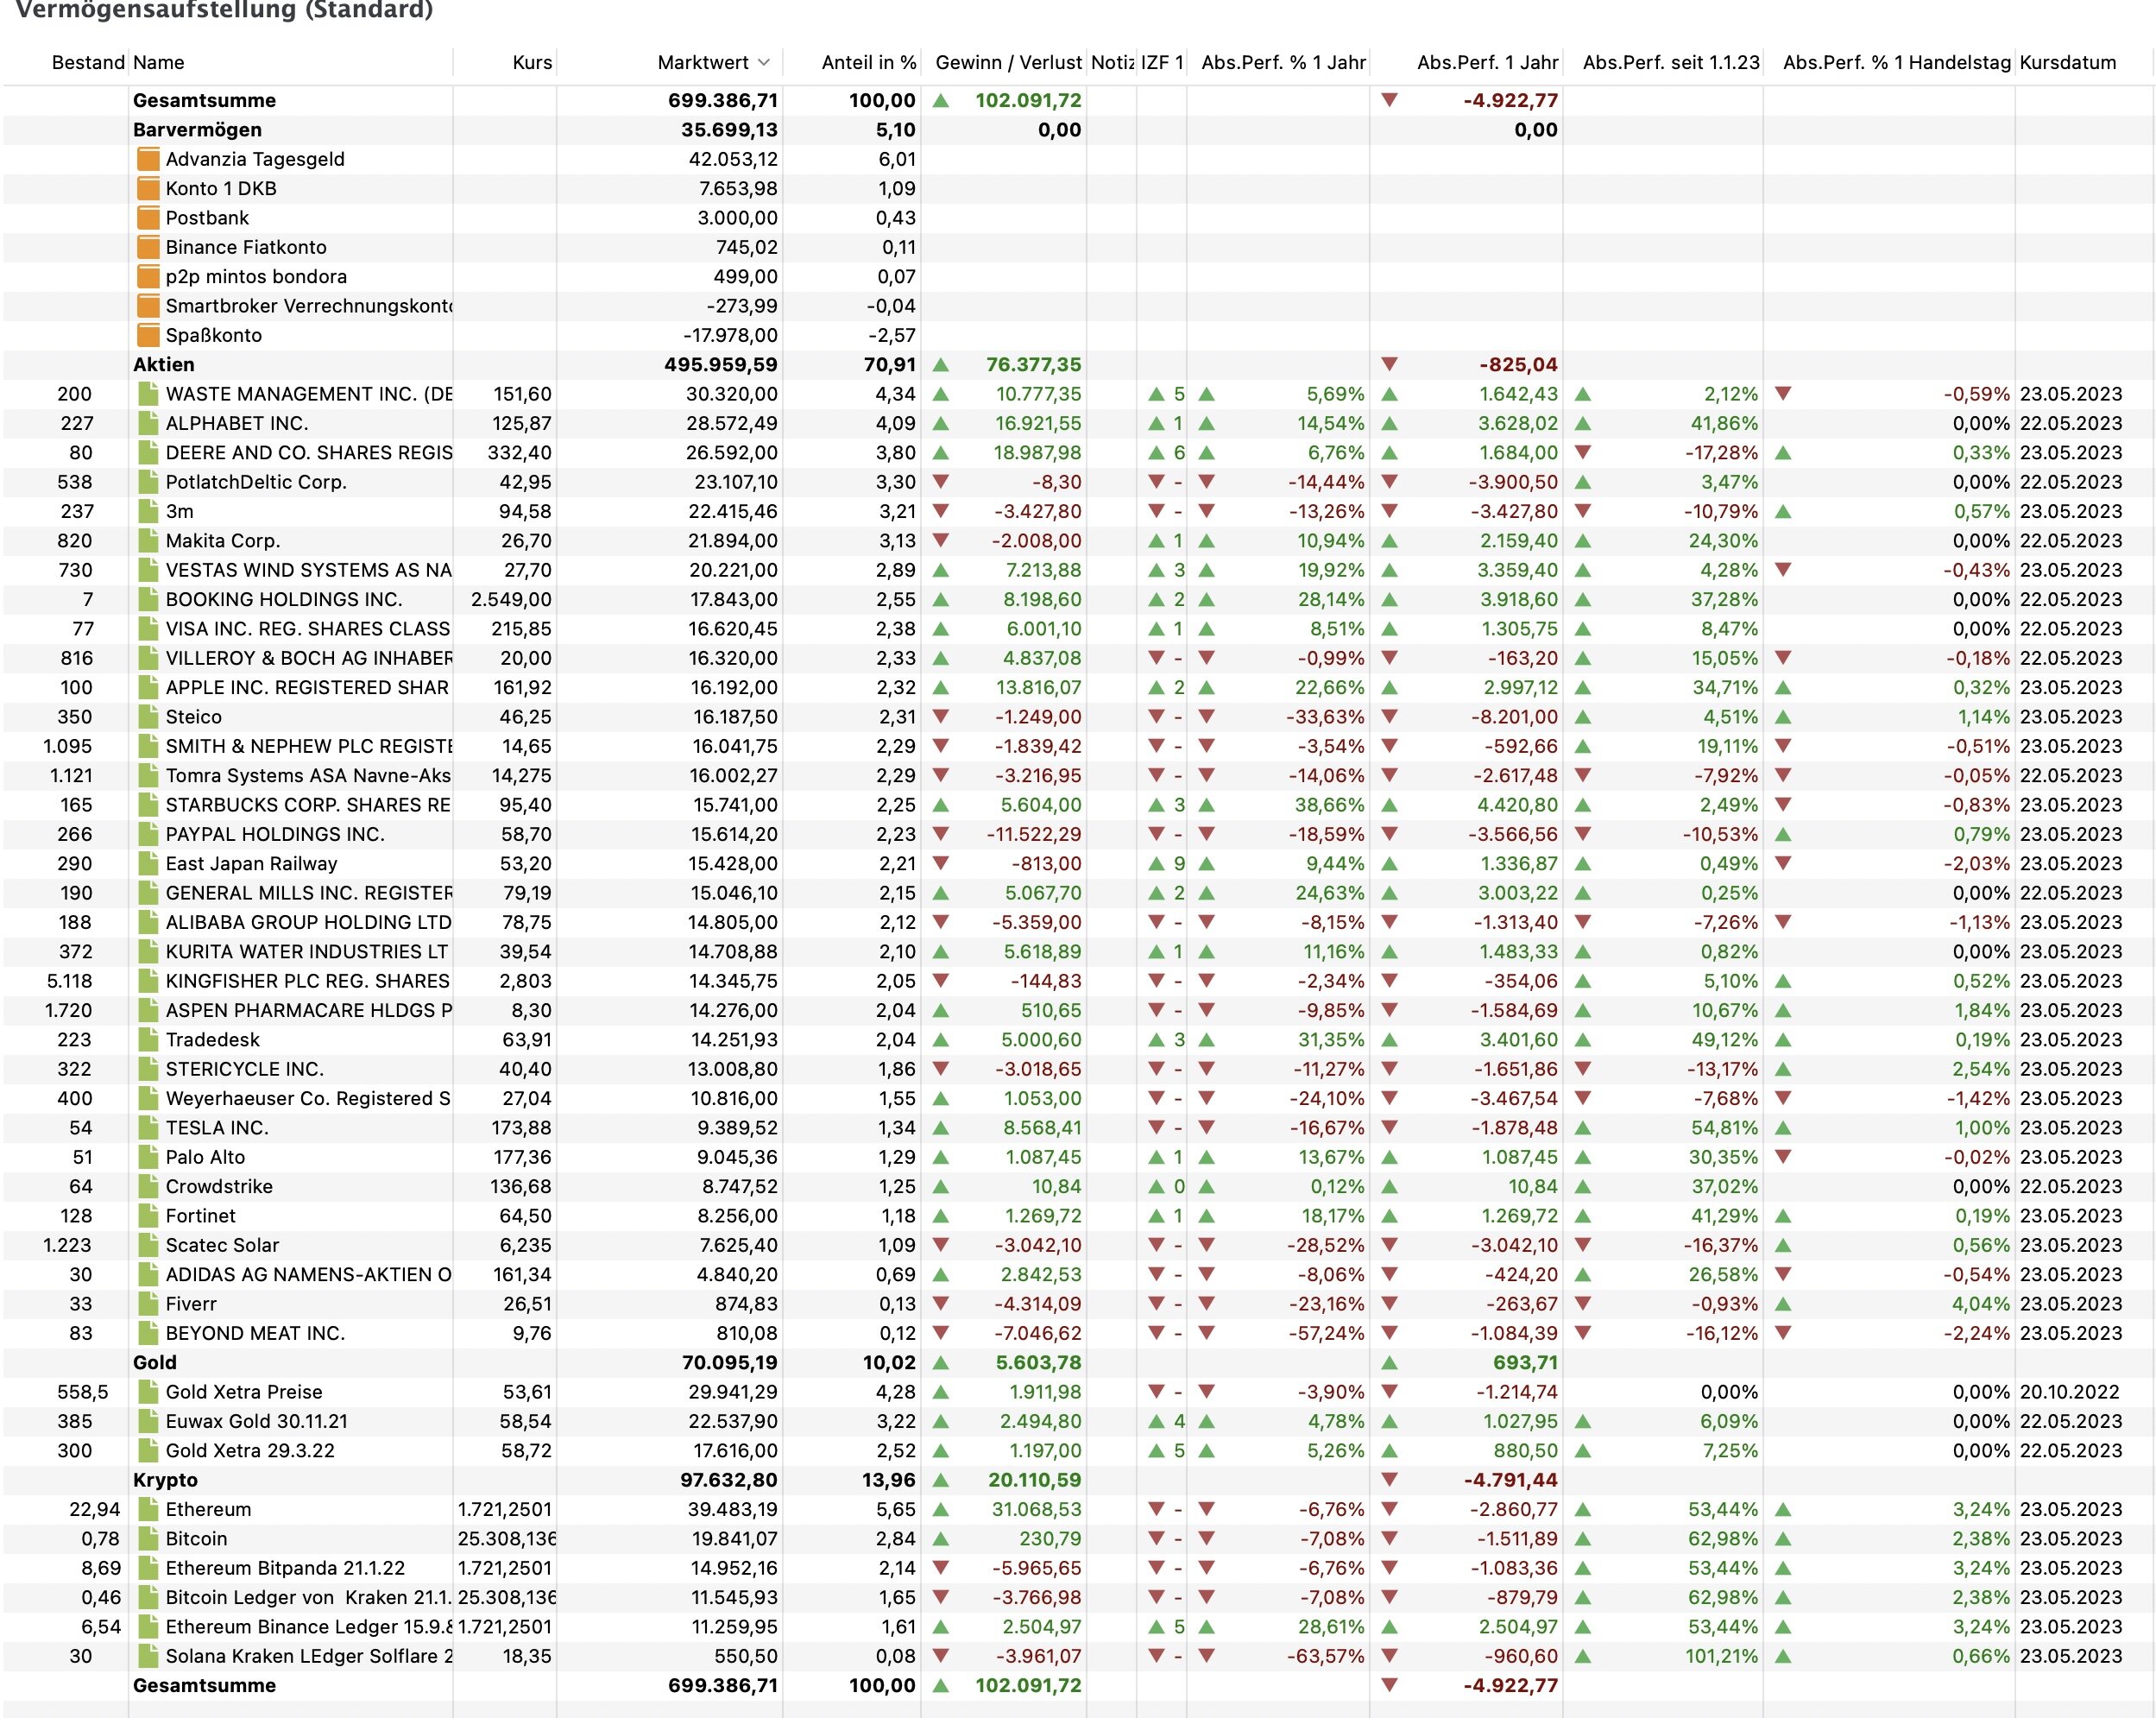The width and height of the screenshot is (2156, 1718).
Task: Select the Krypto category row
Action: tap(165, 1480)
